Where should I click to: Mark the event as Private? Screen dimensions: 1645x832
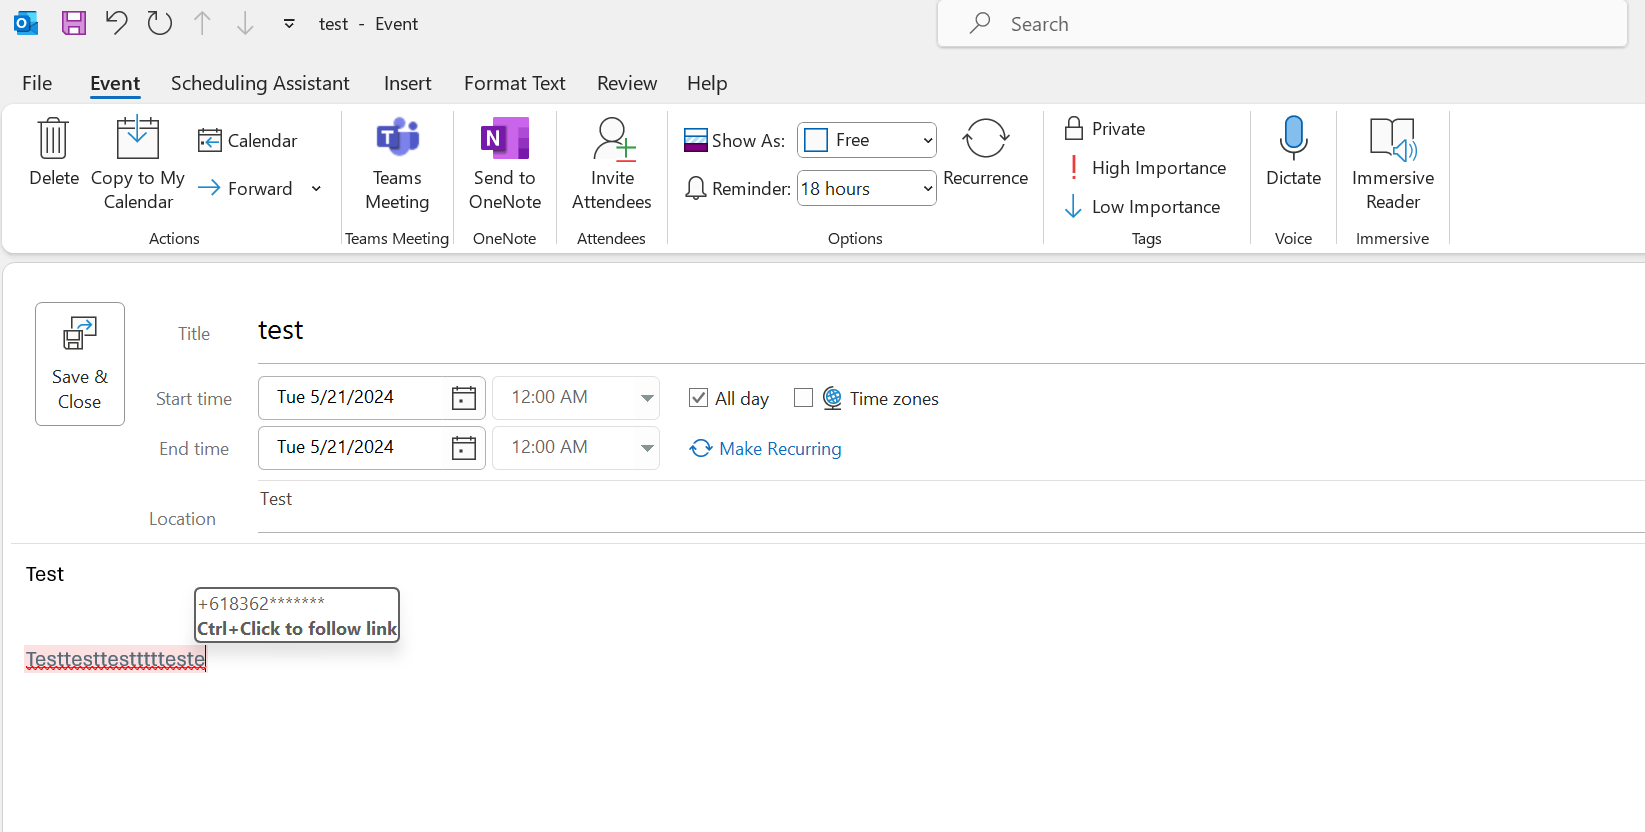1106,128
